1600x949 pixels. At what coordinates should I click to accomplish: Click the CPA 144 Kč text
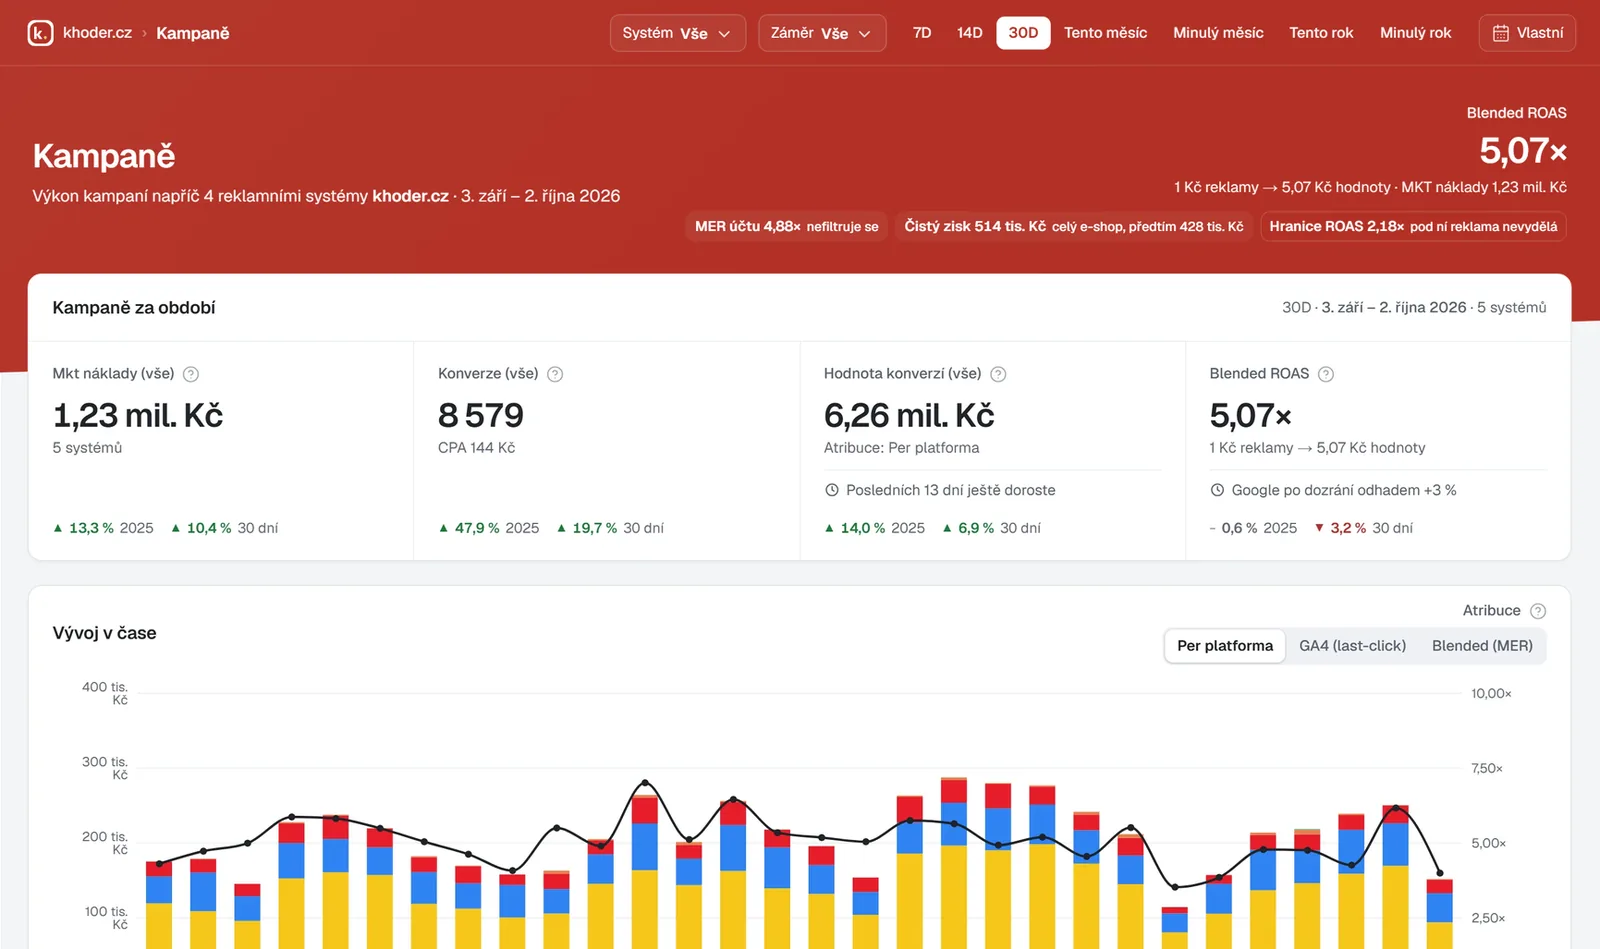pos(476,448)
